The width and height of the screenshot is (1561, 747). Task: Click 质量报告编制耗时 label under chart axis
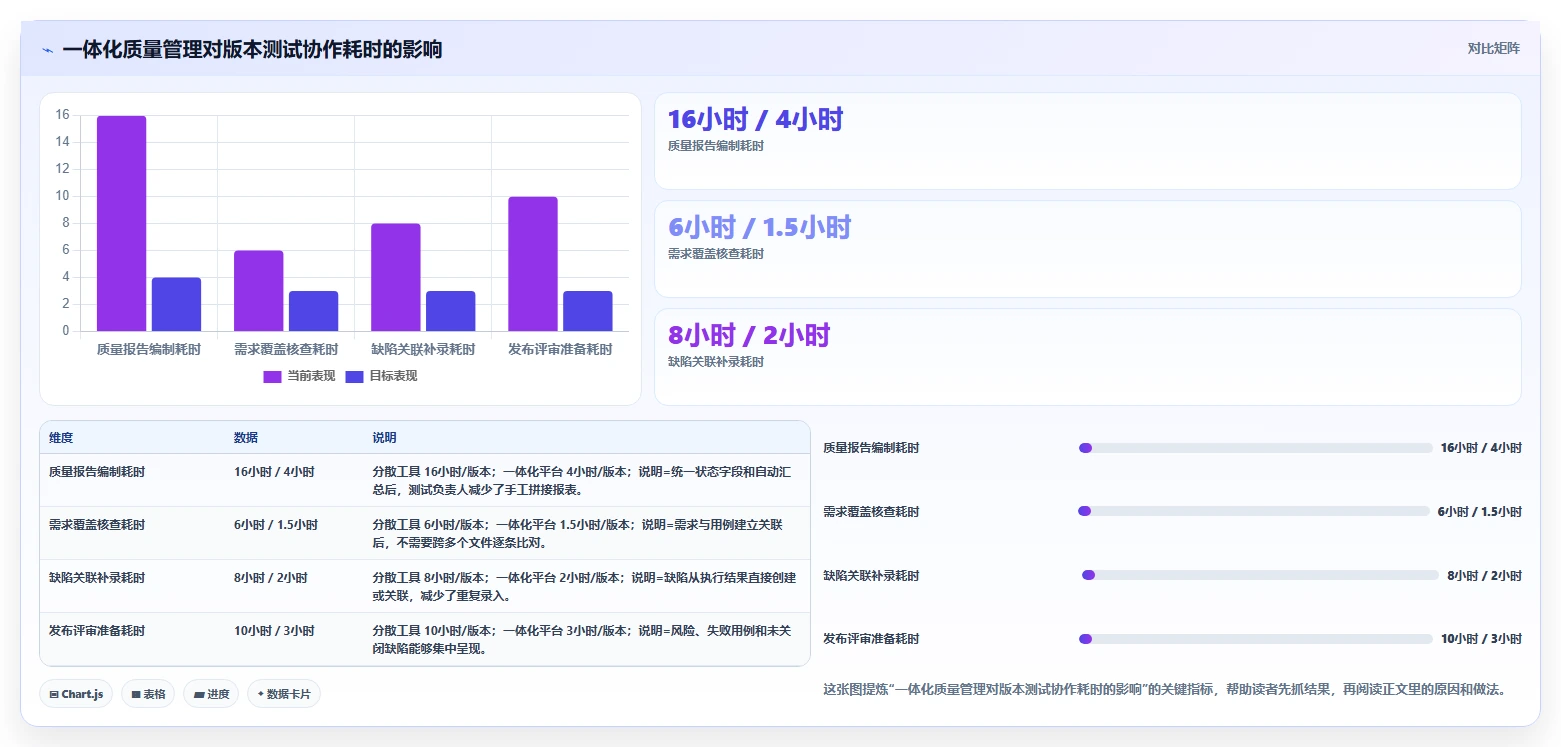pos(149,350)
